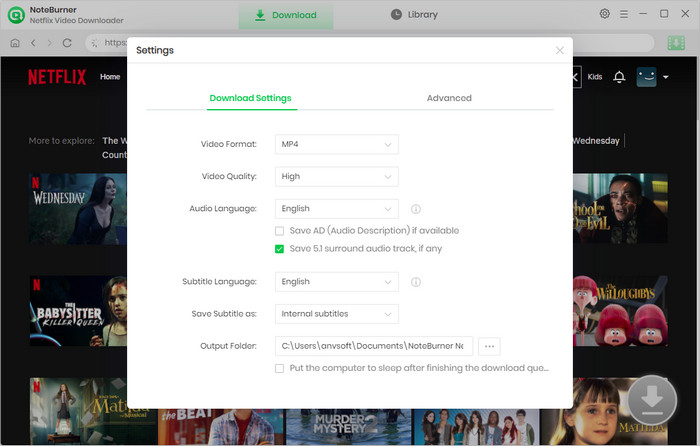Image resolution: width=700 pixels, height=446 pixels.
Task: Open the Wednesday show thumbnail
Action: [x=78, y=209]
